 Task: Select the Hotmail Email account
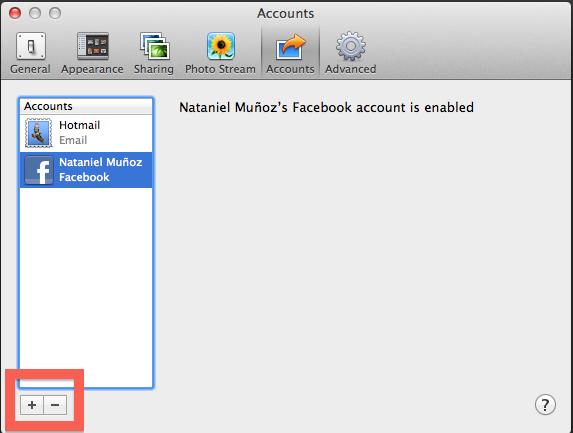pyautogui.click(x=86, y=133)
